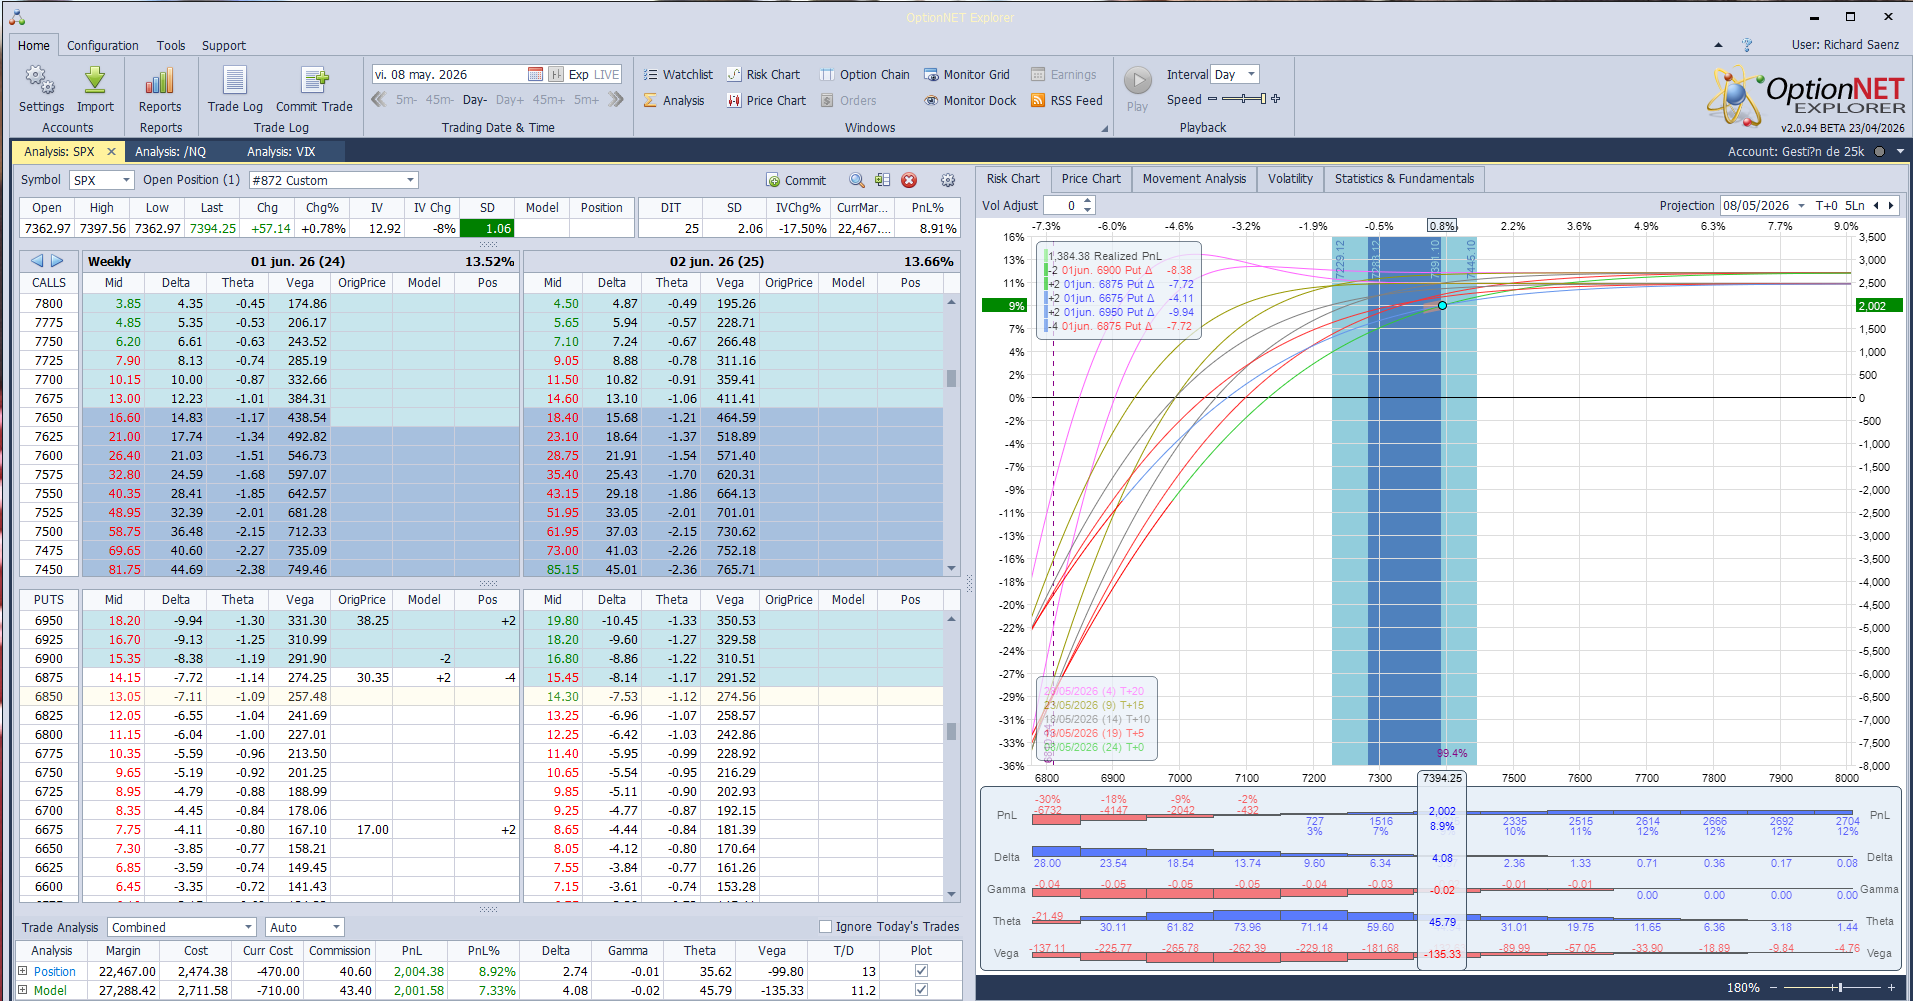
Task: Switch to the Analysis: VIX tab
Action: (x=281, y=152)
